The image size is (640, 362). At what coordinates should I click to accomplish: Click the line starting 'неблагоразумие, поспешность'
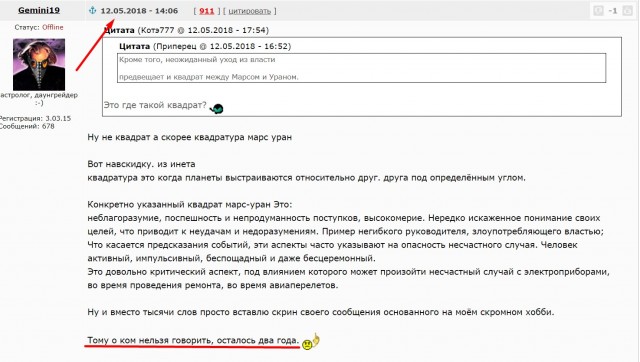(344, 218)
